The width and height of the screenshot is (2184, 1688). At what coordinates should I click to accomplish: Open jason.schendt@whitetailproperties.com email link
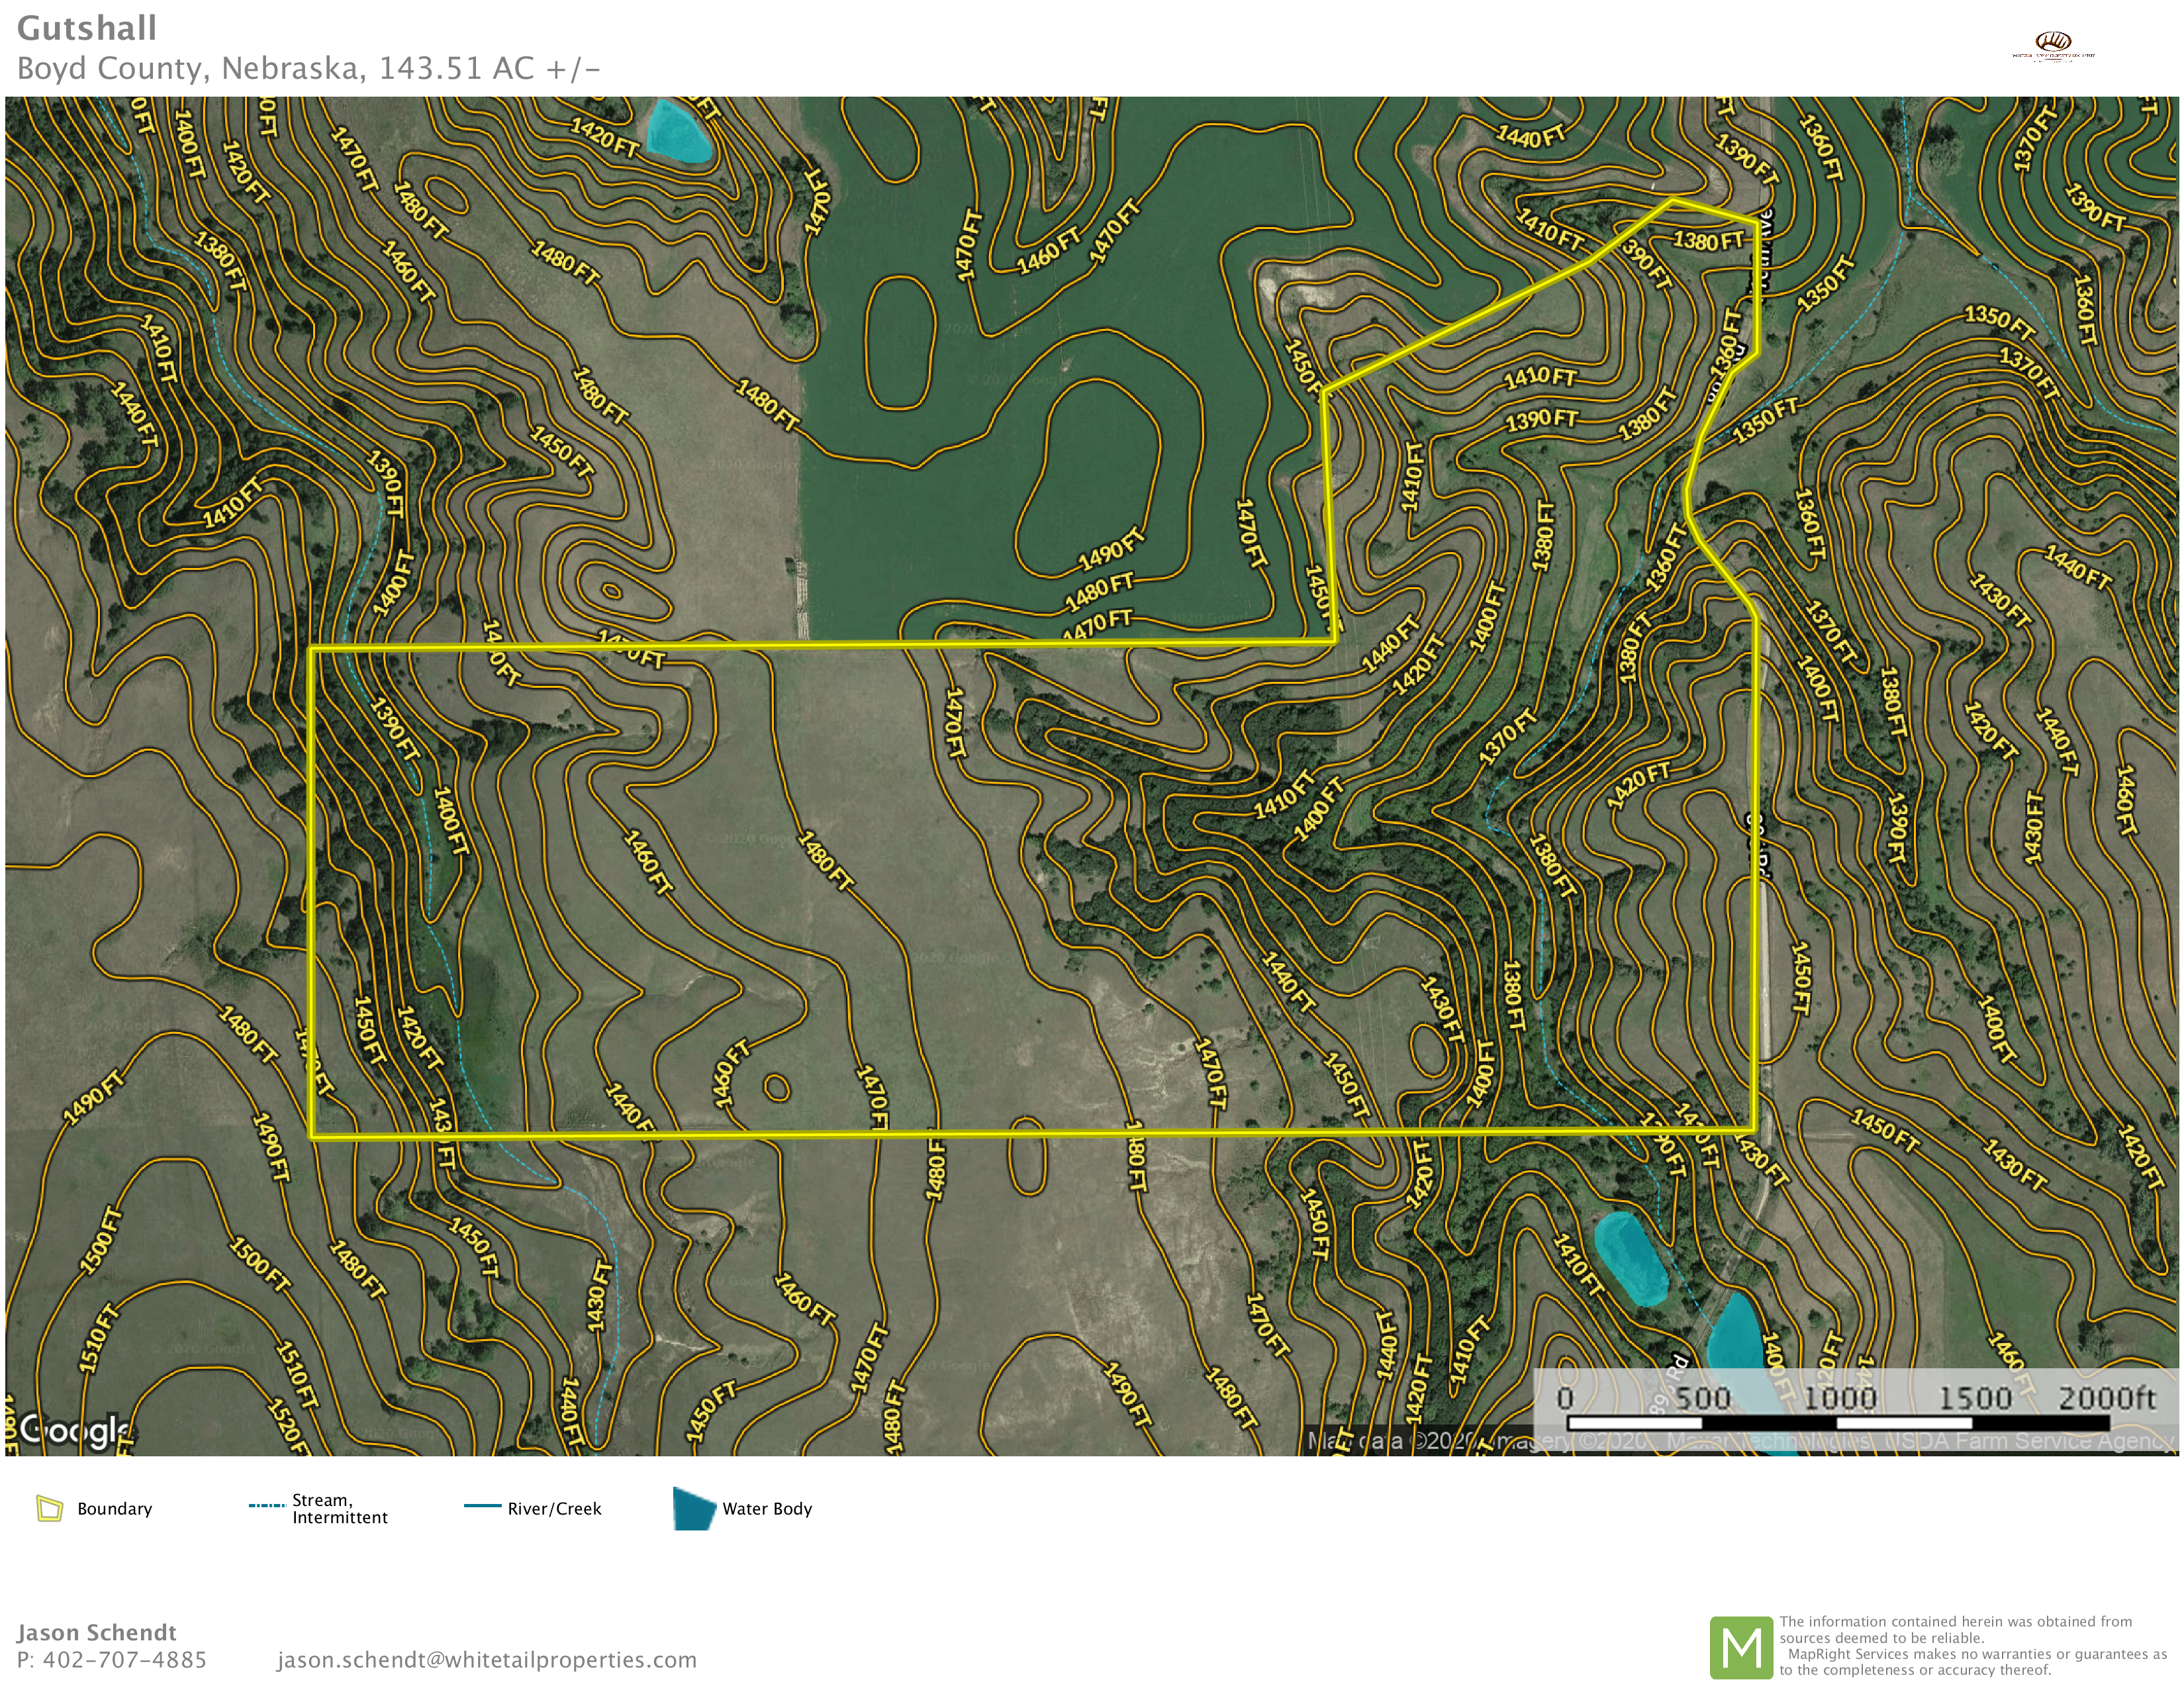pyautogui.click(x=486, y=1660)
